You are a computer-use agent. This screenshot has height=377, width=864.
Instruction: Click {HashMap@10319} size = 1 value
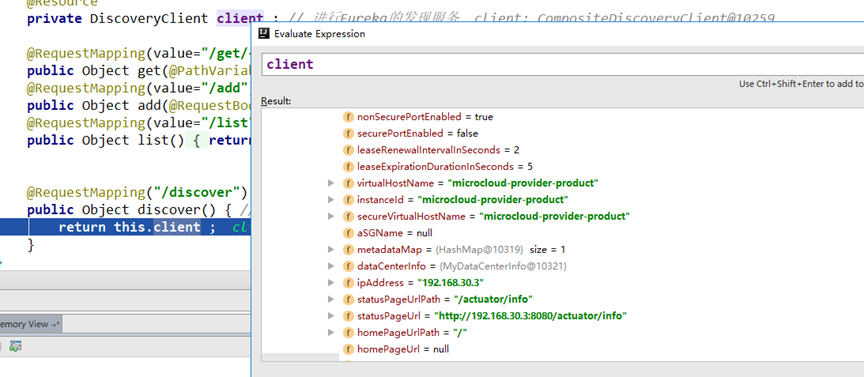point(500,250)
